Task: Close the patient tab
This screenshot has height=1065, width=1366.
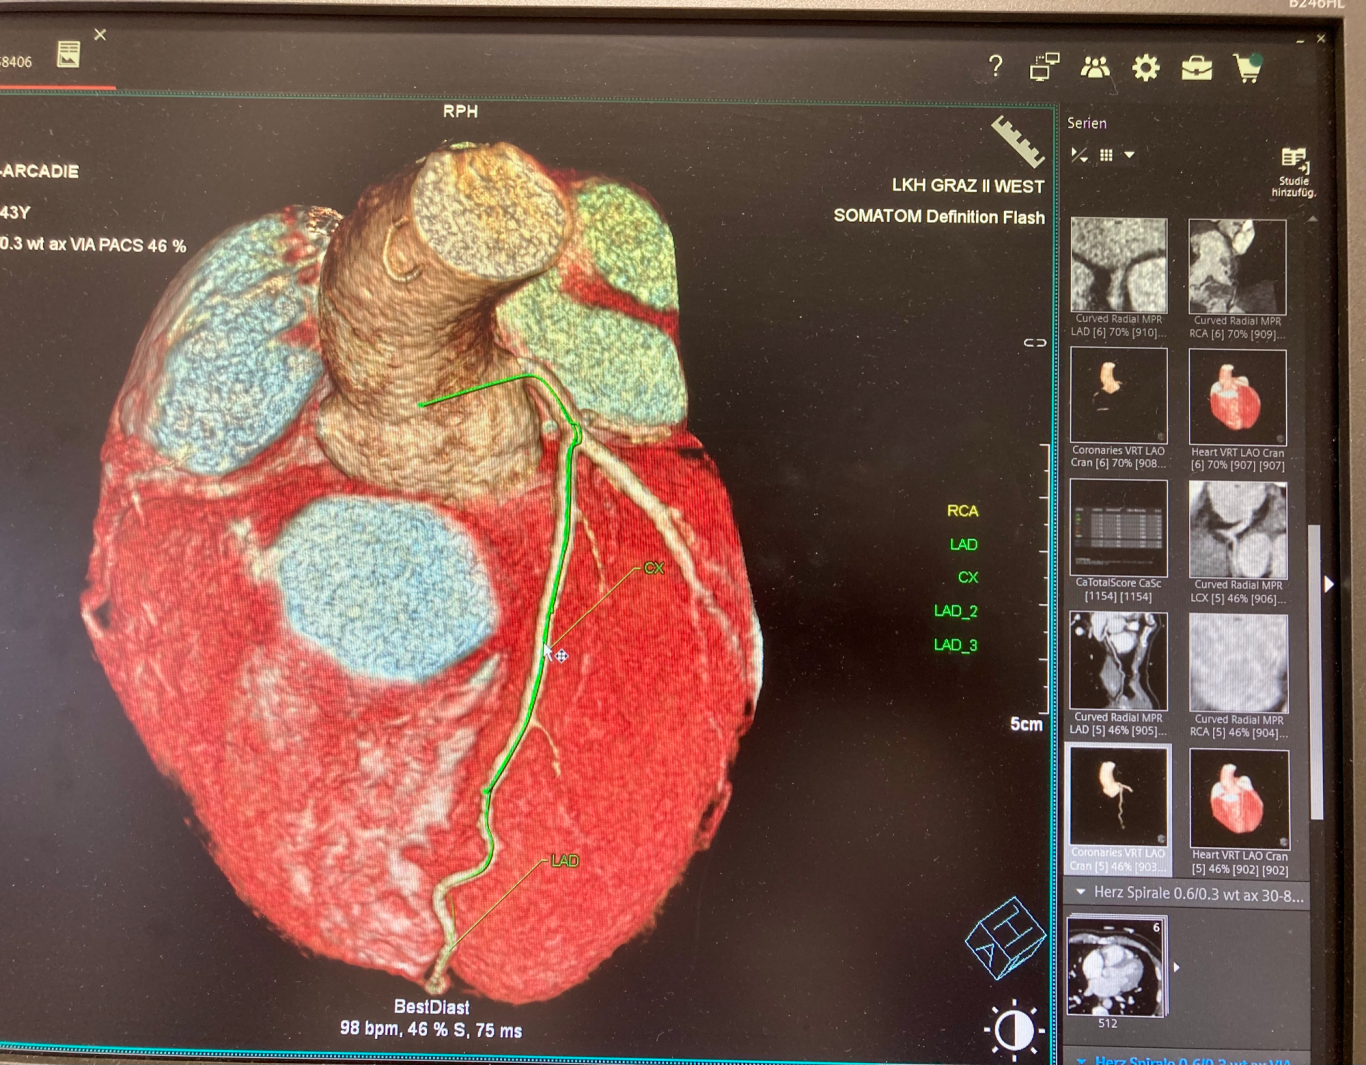Action: tap(100, 35)
